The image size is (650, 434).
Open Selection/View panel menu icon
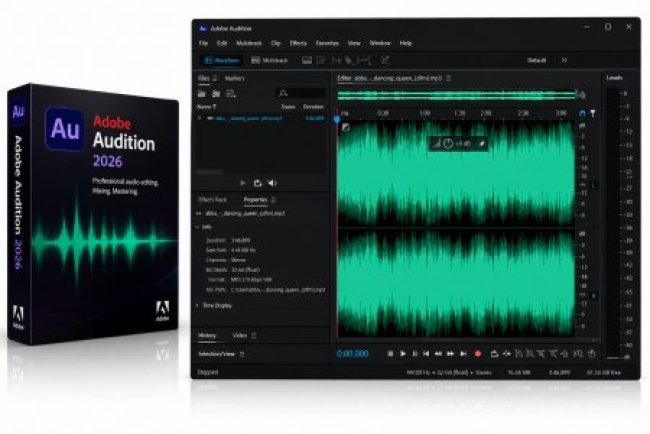tap(242, 354)
